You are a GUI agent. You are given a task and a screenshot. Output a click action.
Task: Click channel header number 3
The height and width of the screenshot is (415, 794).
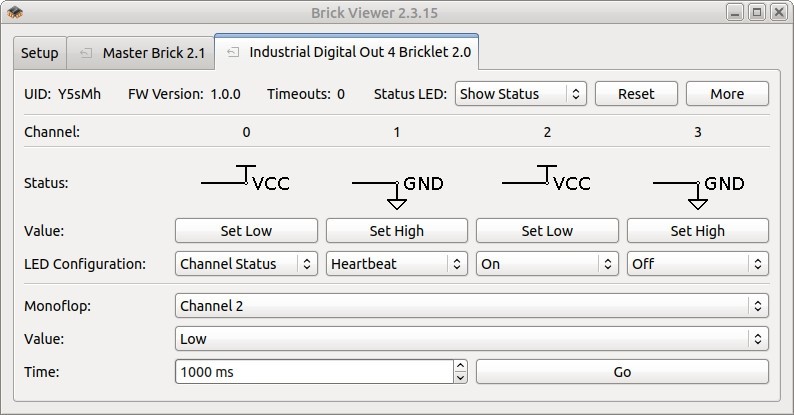(698, 132)
